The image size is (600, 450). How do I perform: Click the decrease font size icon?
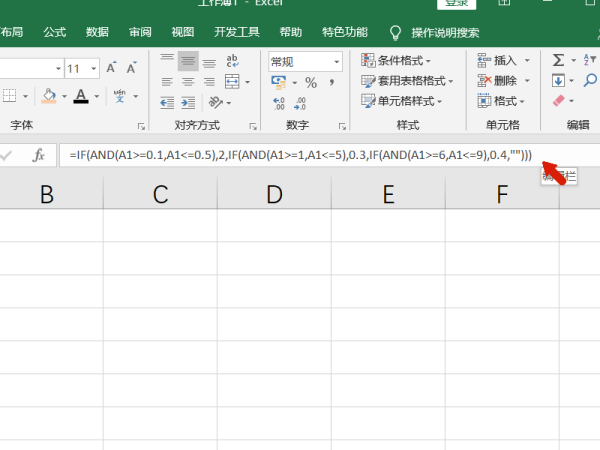point(131,69)
